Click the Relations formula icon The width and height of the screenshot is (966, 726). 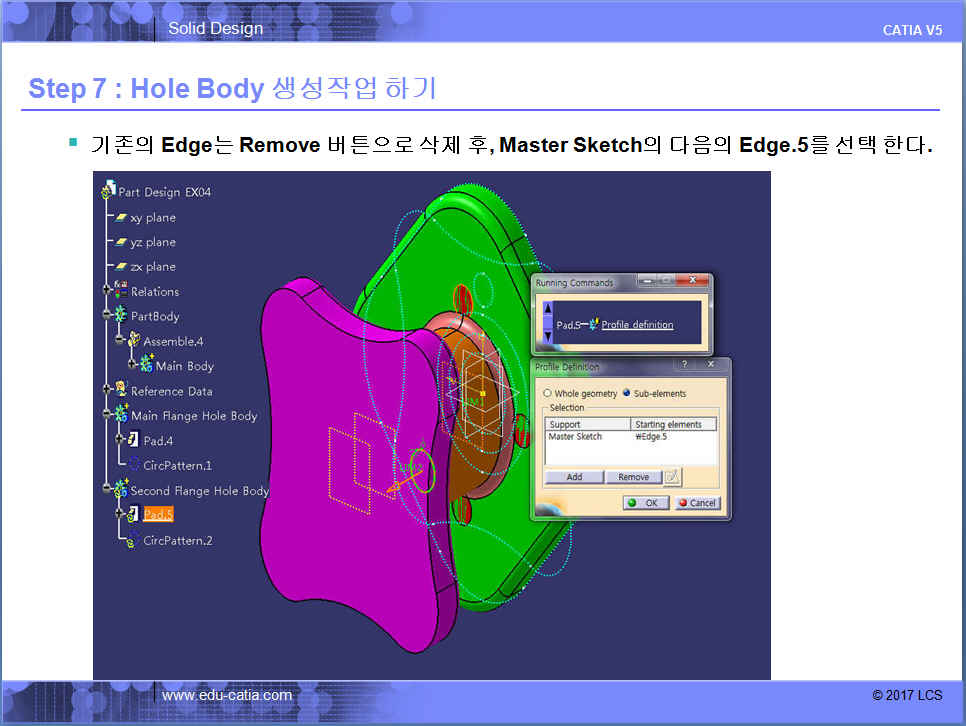coord(120,291)
